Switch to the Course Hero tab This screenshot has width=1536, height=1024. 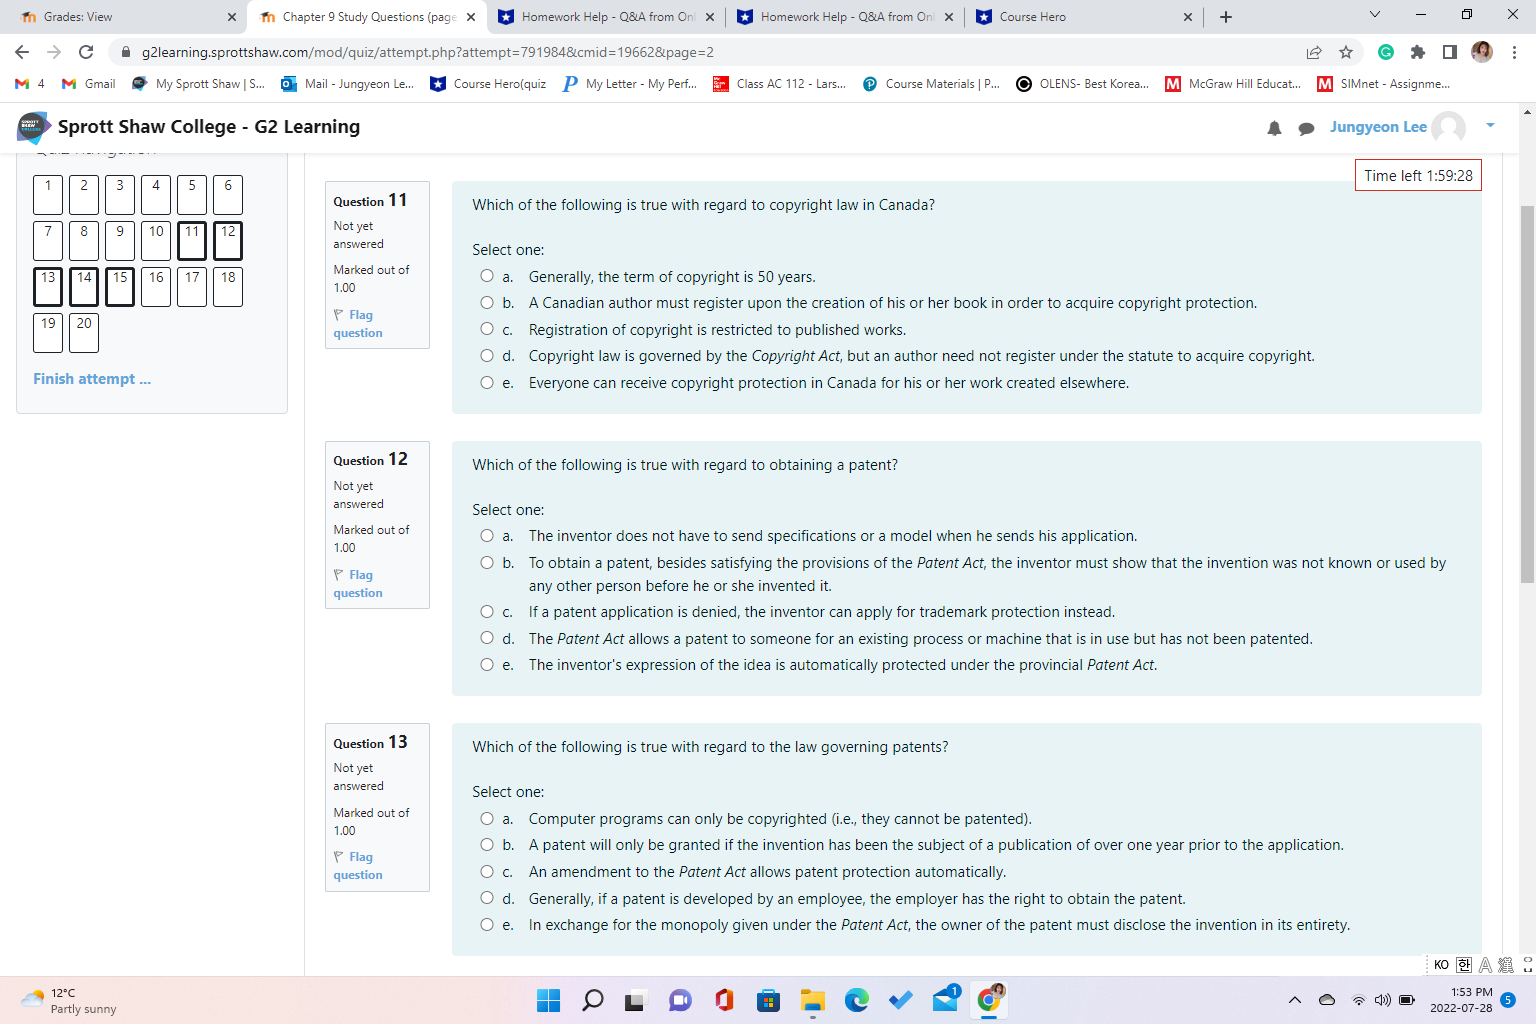click(1083, 17)
